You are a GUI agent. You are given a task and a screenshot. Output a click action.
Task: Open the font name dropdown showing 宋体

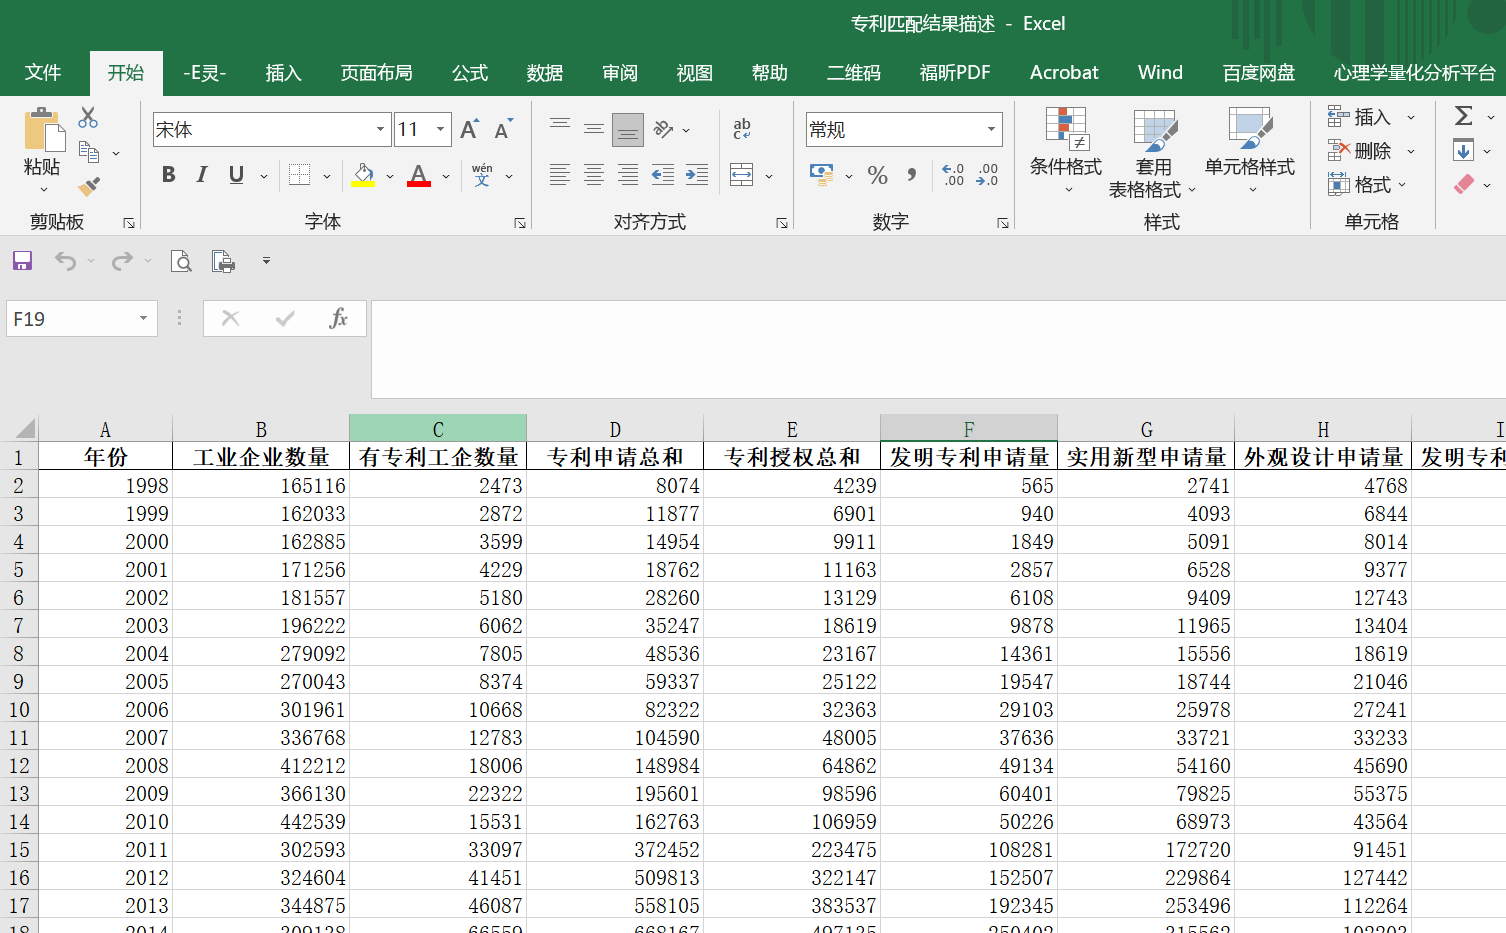tap(380, 129)
